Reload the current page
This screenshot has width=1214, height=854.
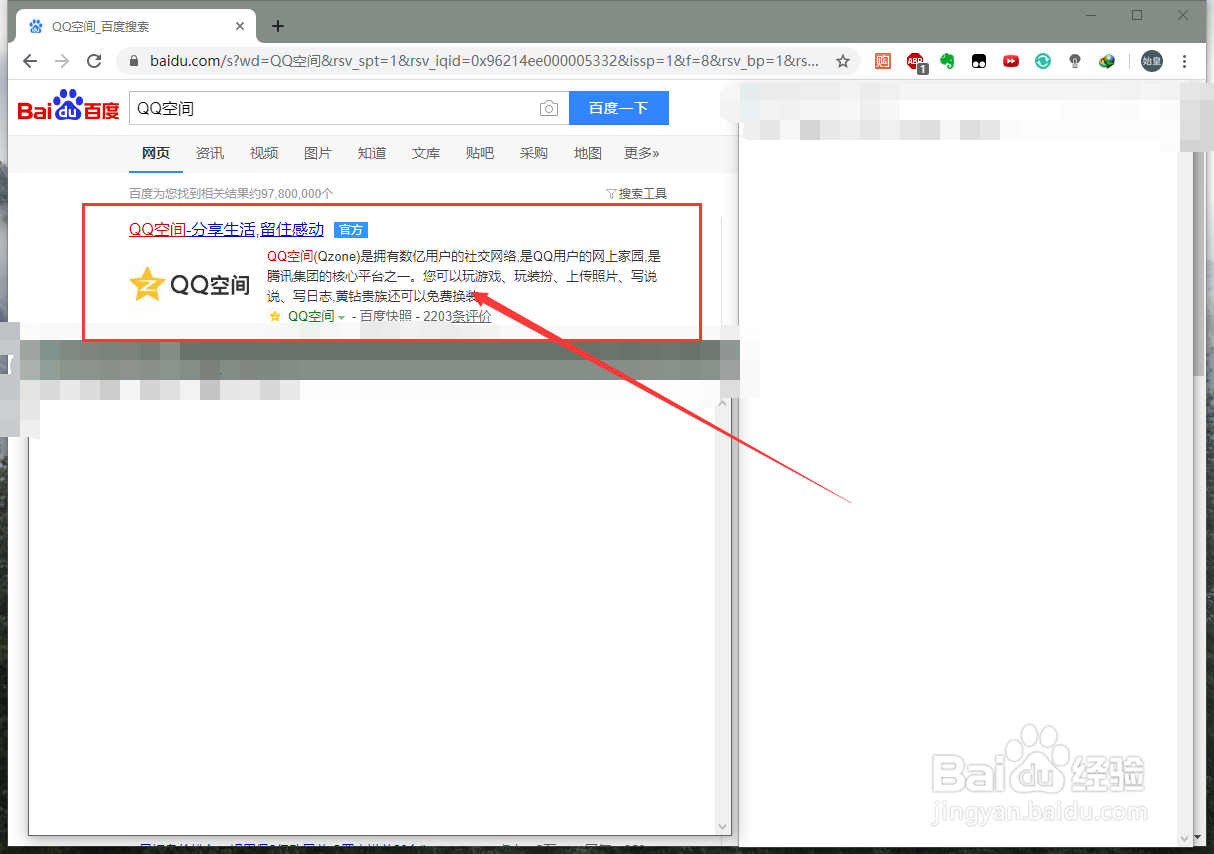pyautogui.click(x=94, y=61)
